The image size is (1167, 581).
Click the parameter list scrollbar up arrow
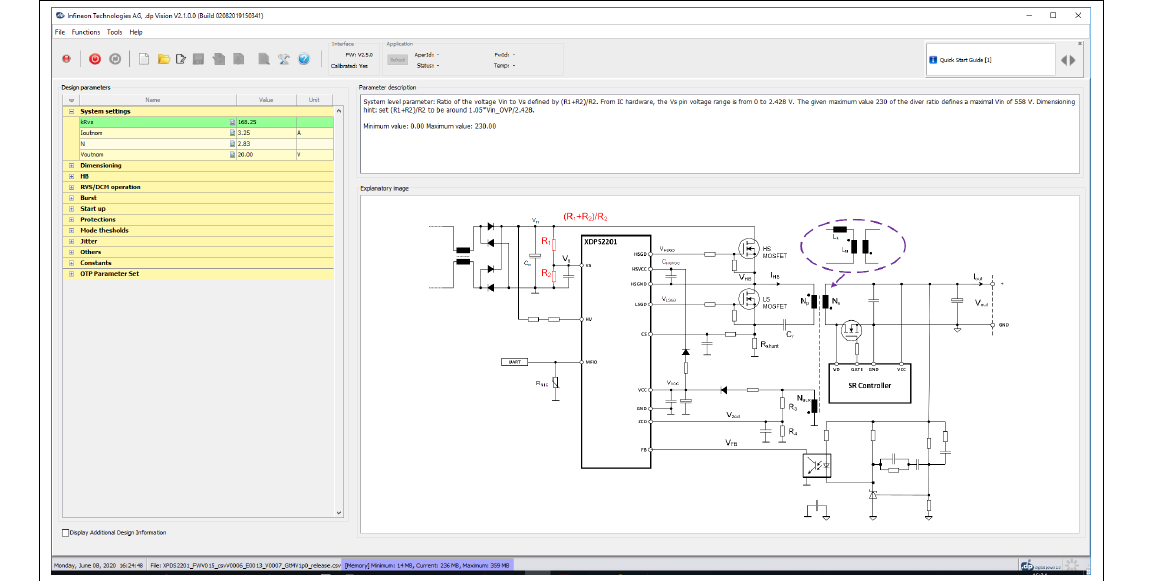tap(339, 110)
